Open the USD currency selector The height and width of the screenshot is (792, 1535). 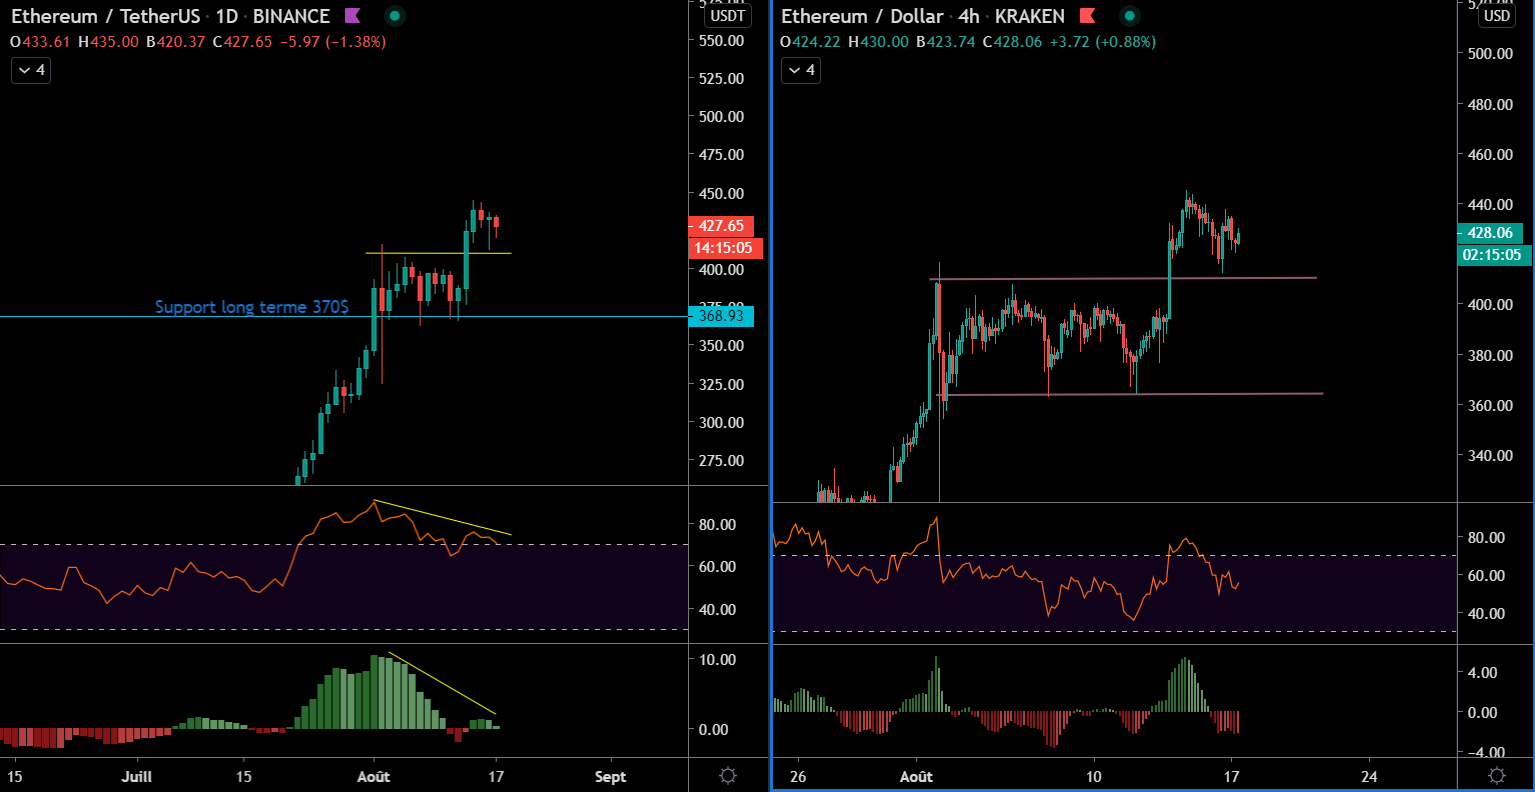[1496, 15]
